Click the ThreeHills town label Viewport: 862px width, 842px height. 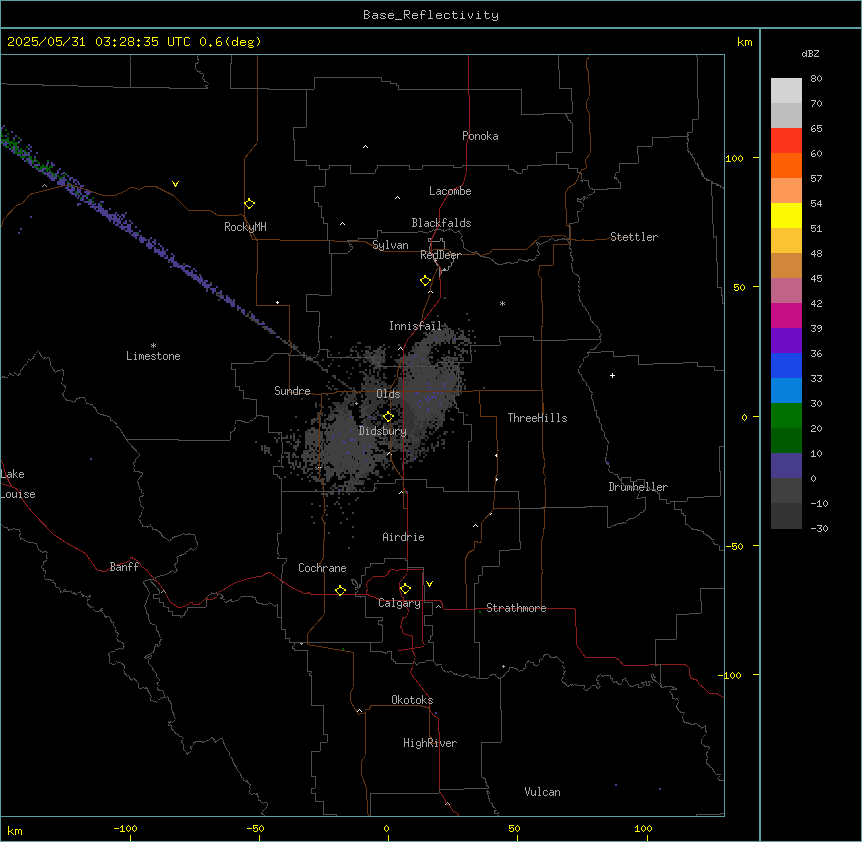537,418
